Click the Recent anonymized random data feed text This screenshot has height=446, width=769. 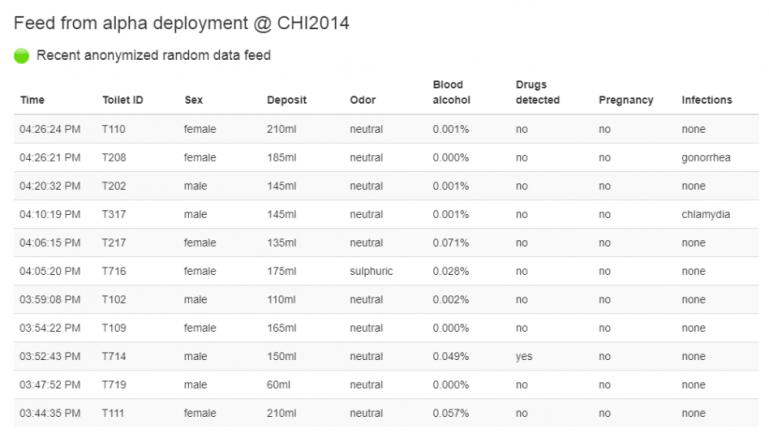click(153, 56)
